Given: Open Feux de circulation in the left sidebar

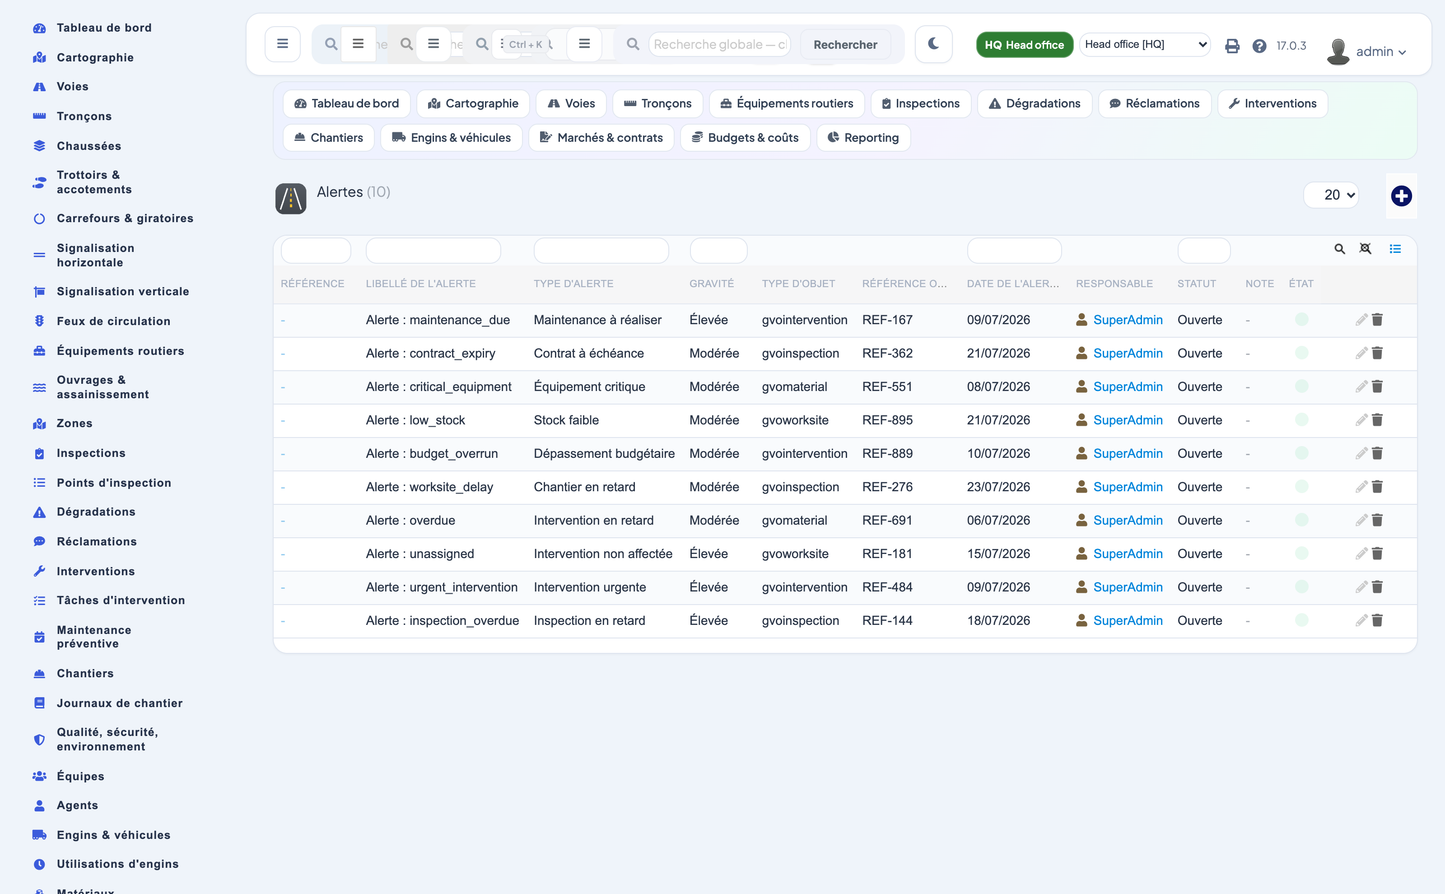Looking at the screenshot, I should [x=113, y=321].
